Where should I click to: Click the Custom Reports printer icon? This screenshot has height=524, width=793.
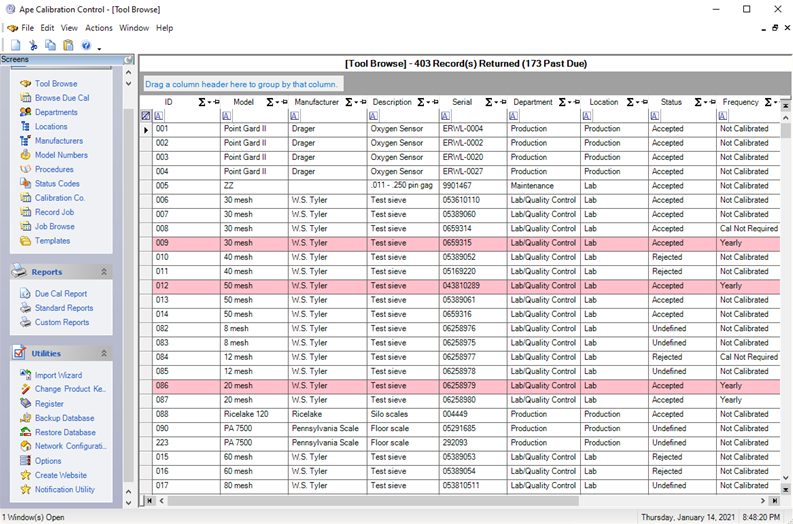point(25,322)
